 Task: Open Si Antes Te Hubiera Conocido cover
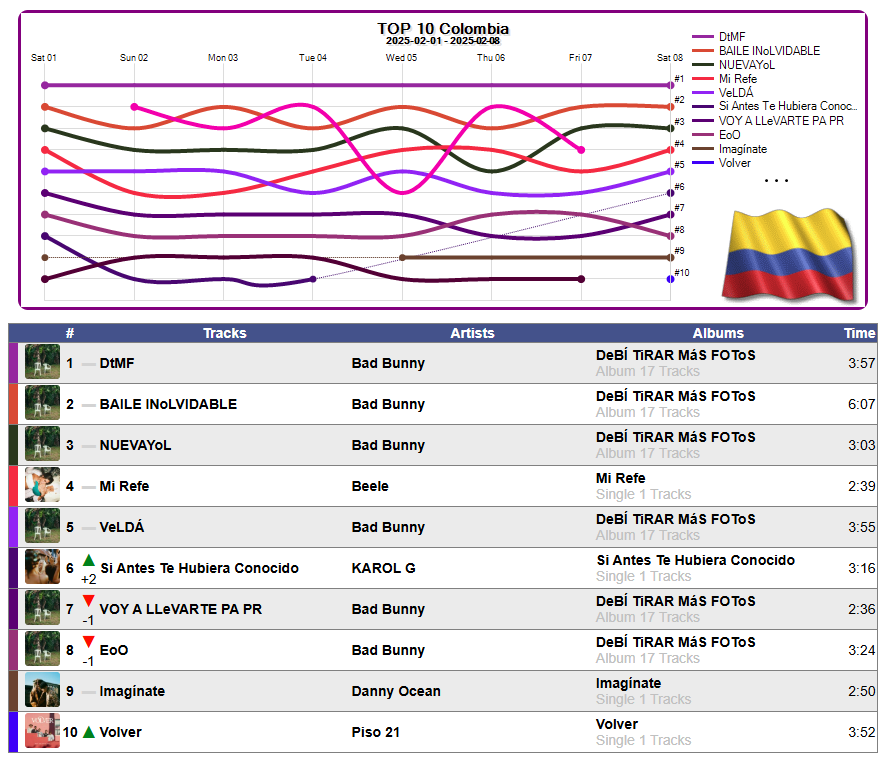(42, 567)
